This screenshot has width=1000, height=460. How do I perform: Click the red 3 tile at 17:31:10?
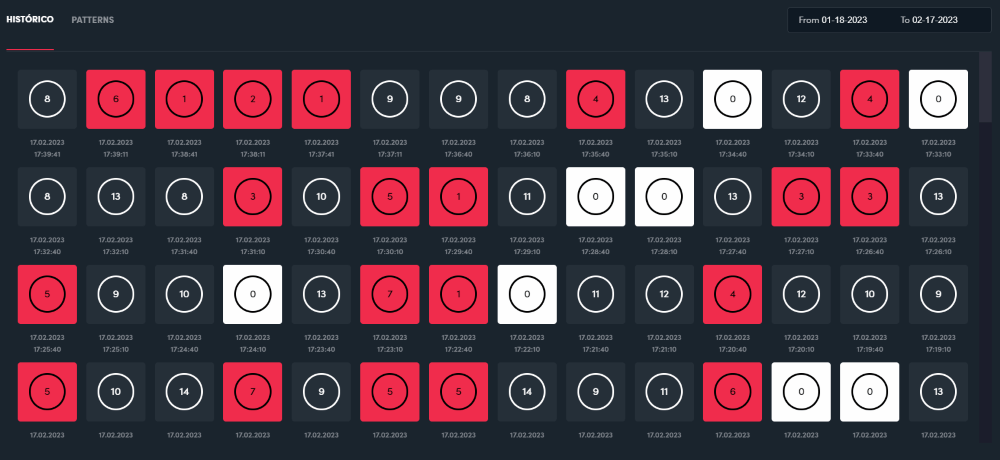(x=253, y=197)
